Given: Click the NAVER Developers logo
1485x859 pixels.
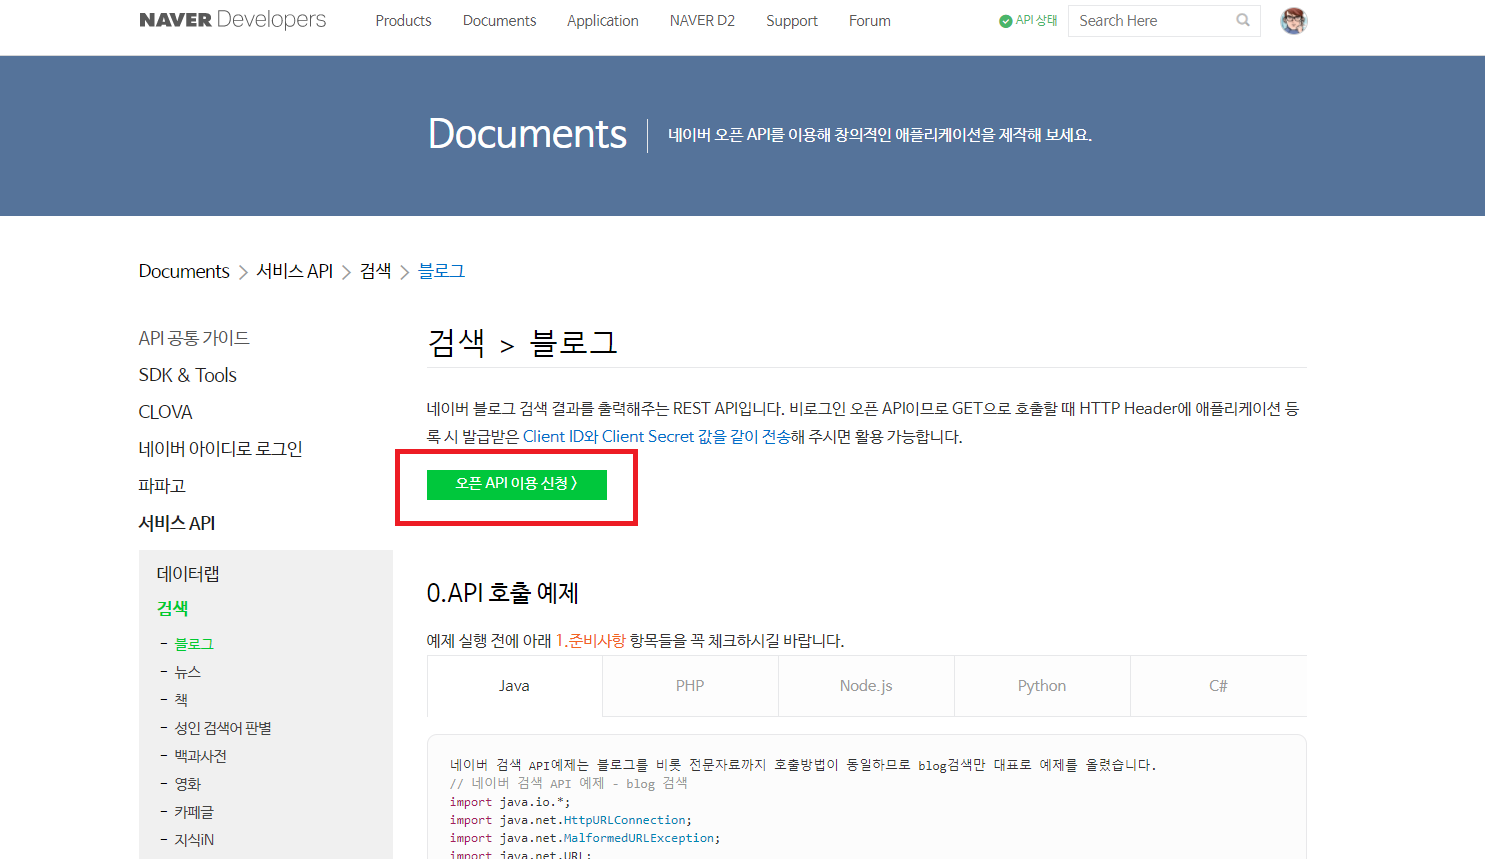Looking at the screenshot, I should coord(232,20).
